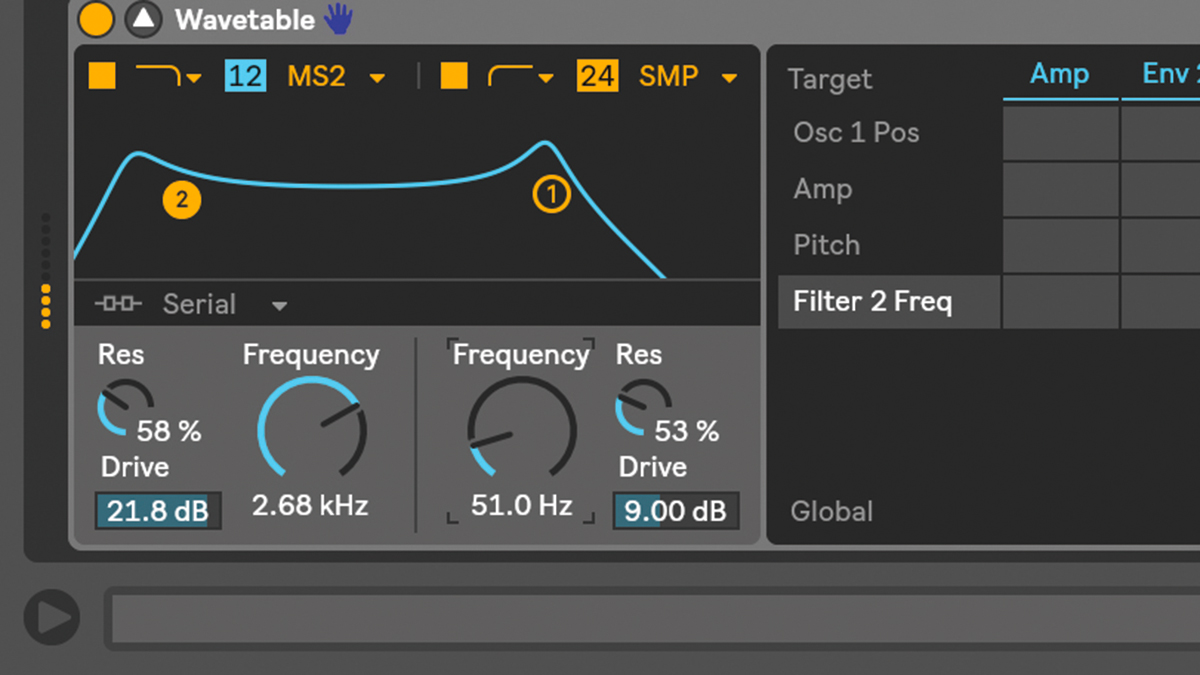Viewport: 1200px width, 675px height.
Task: Click the Drive field showing 21.8 dB
Action: (x=158, y=511)
